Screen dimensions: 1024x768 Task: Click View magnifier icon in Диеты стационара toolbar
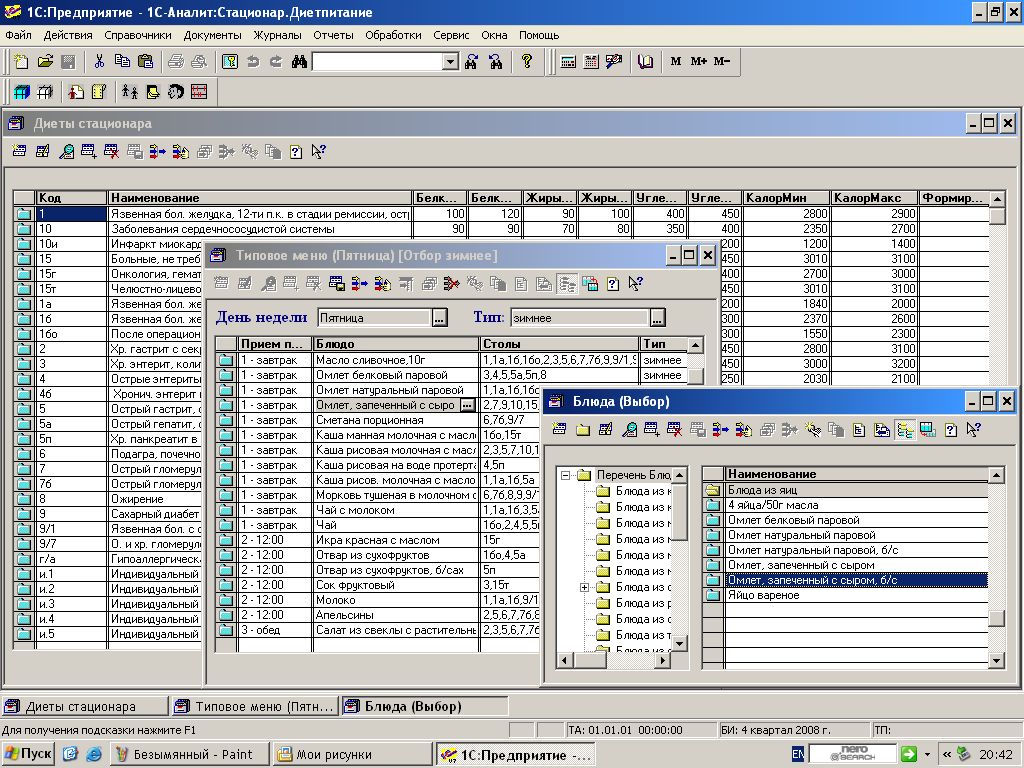coord(66,152)
